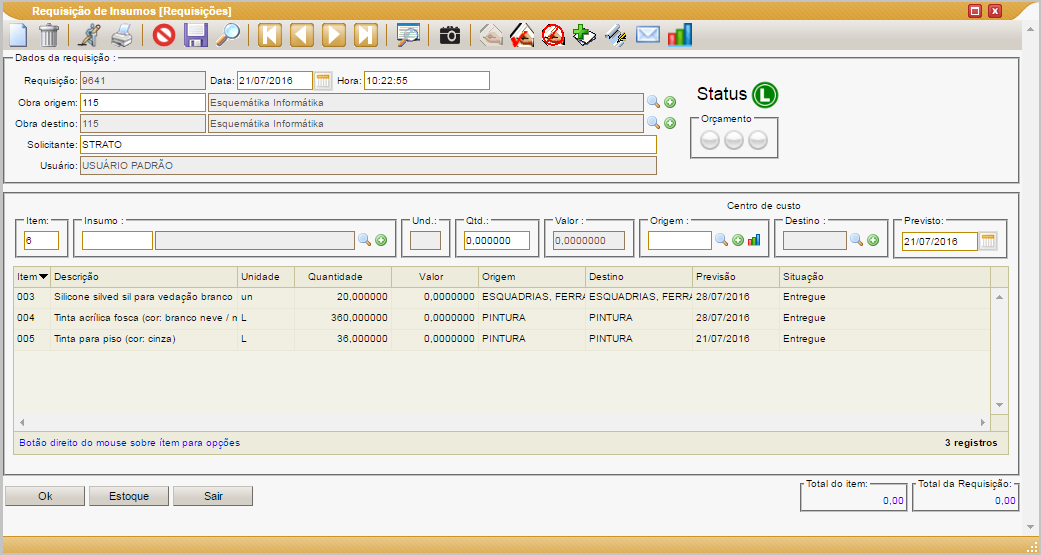Click the trash can delete icon
Viewport: 1041px width, 555px height.
coord(49,35)
